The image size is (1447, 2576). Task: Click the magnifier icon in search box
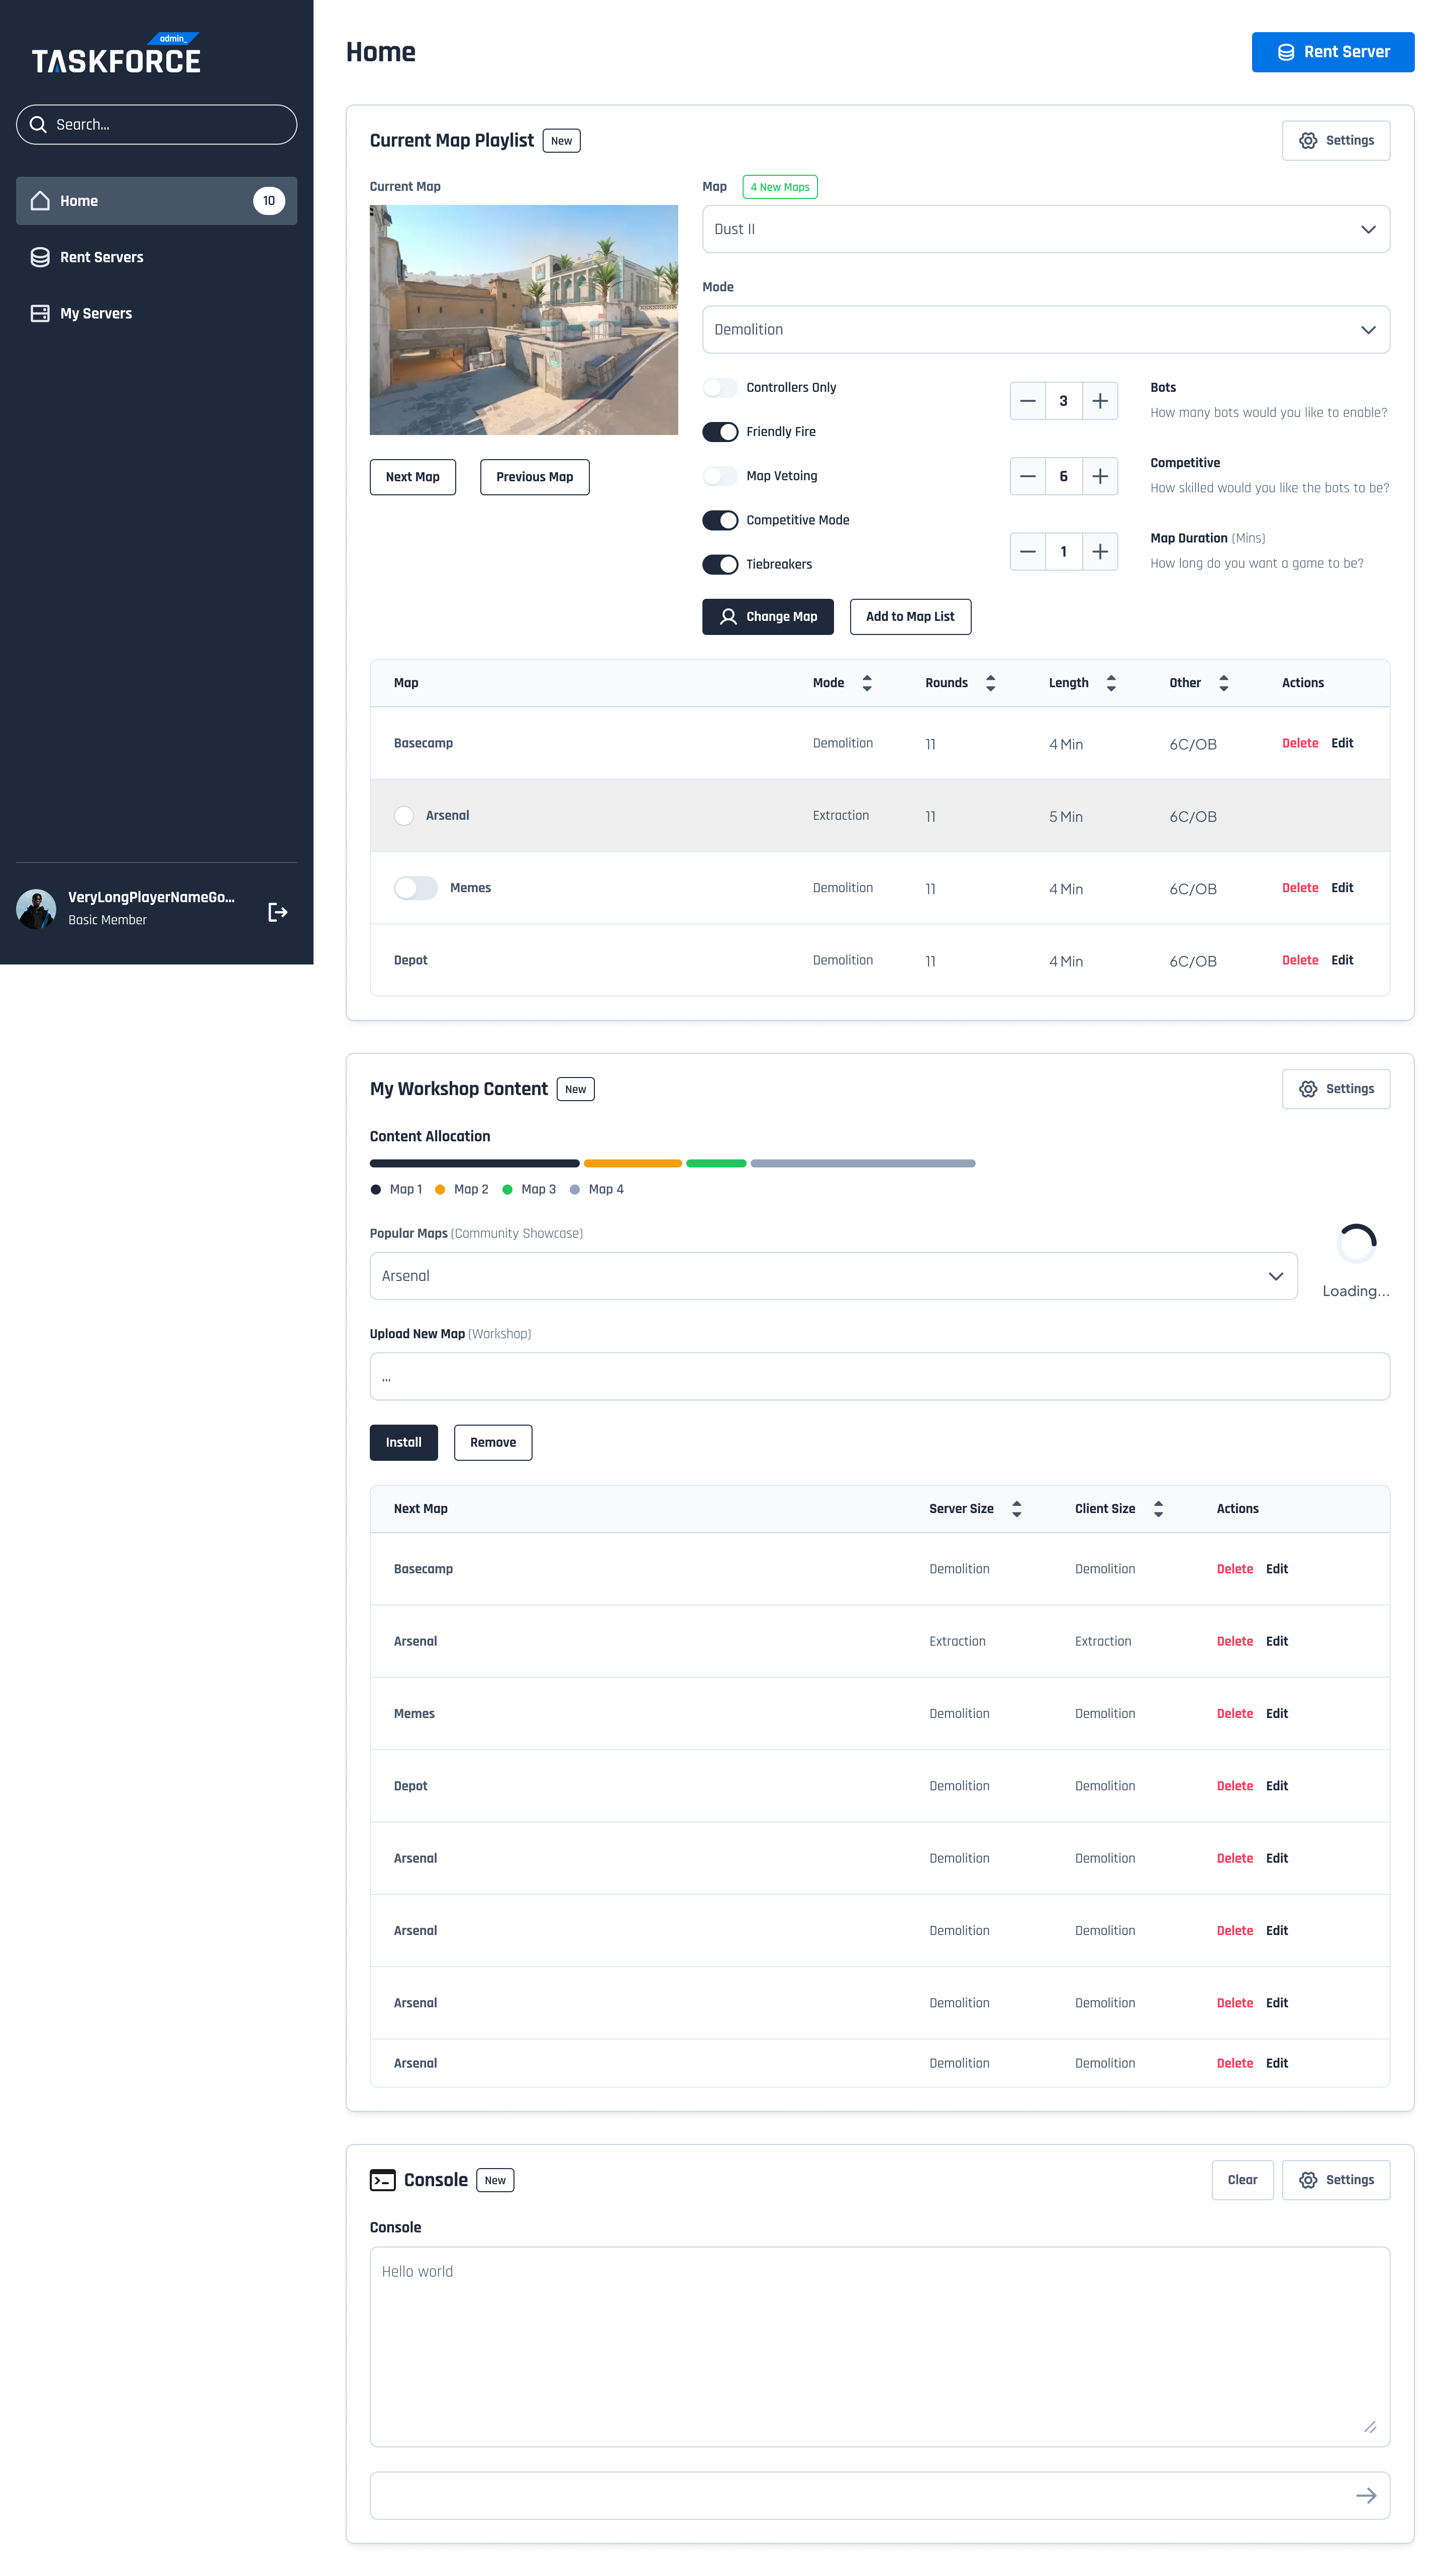pos(39,125)
